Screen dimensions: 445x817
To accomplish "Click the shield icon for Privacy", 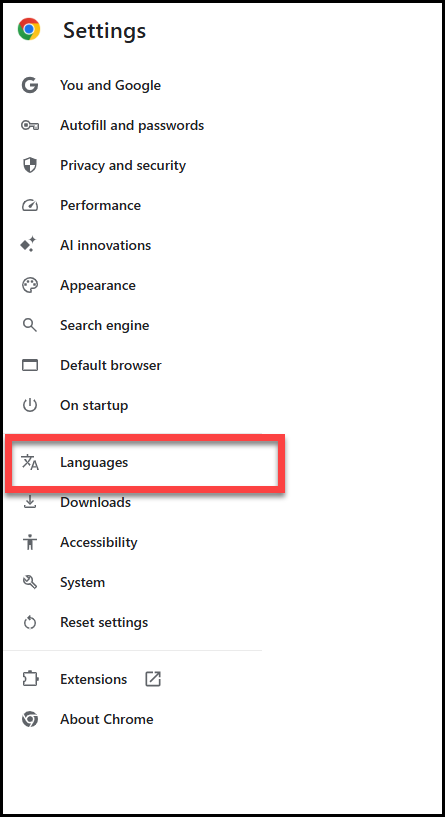I will coord(30,165).
